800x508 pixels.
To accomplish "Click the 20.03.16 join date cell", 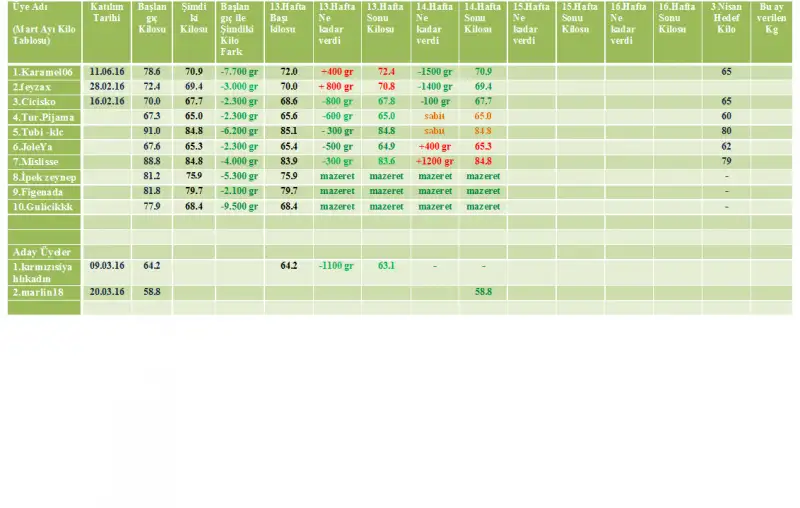I will [106, 291].
